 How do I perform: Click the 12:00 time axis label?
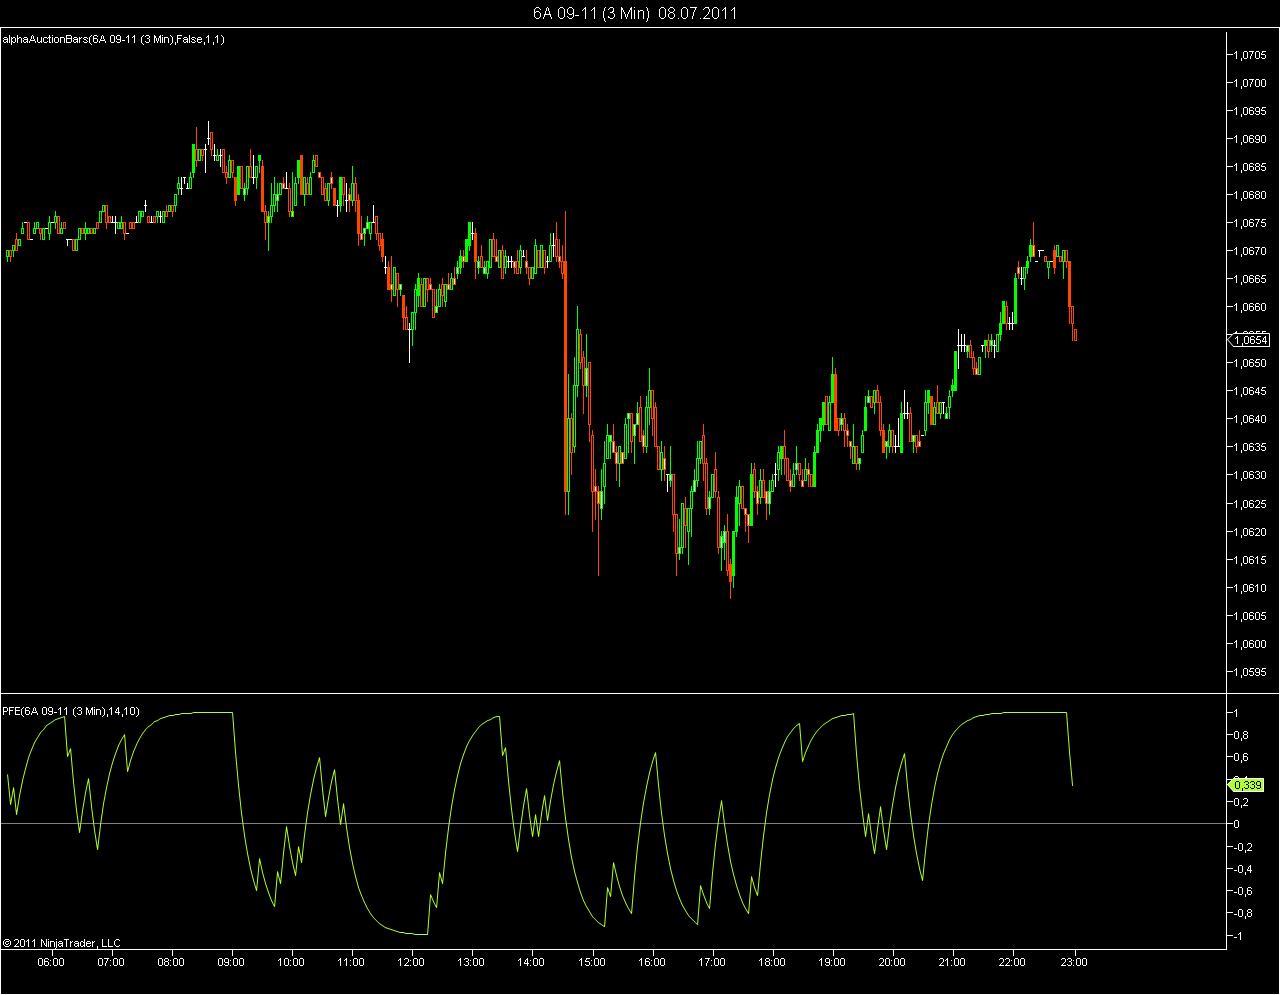click(x=411, y=962)
